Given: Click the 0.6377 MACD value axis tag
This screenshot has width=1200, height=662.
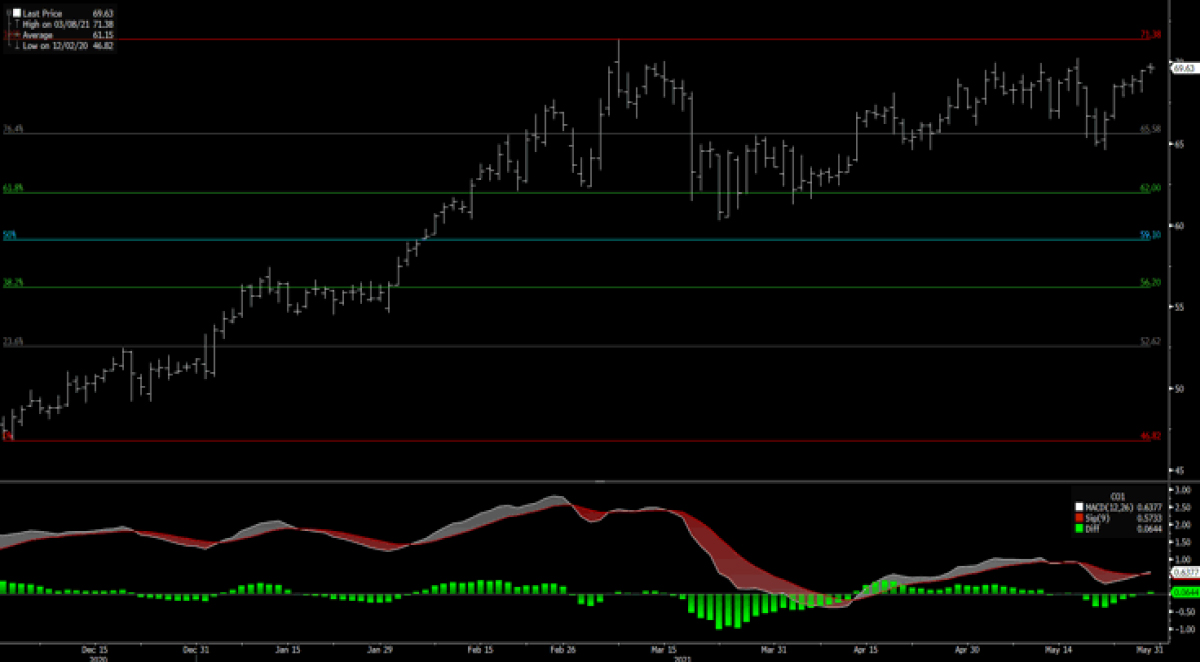Looking at the screenshot, I should 1183,572.
